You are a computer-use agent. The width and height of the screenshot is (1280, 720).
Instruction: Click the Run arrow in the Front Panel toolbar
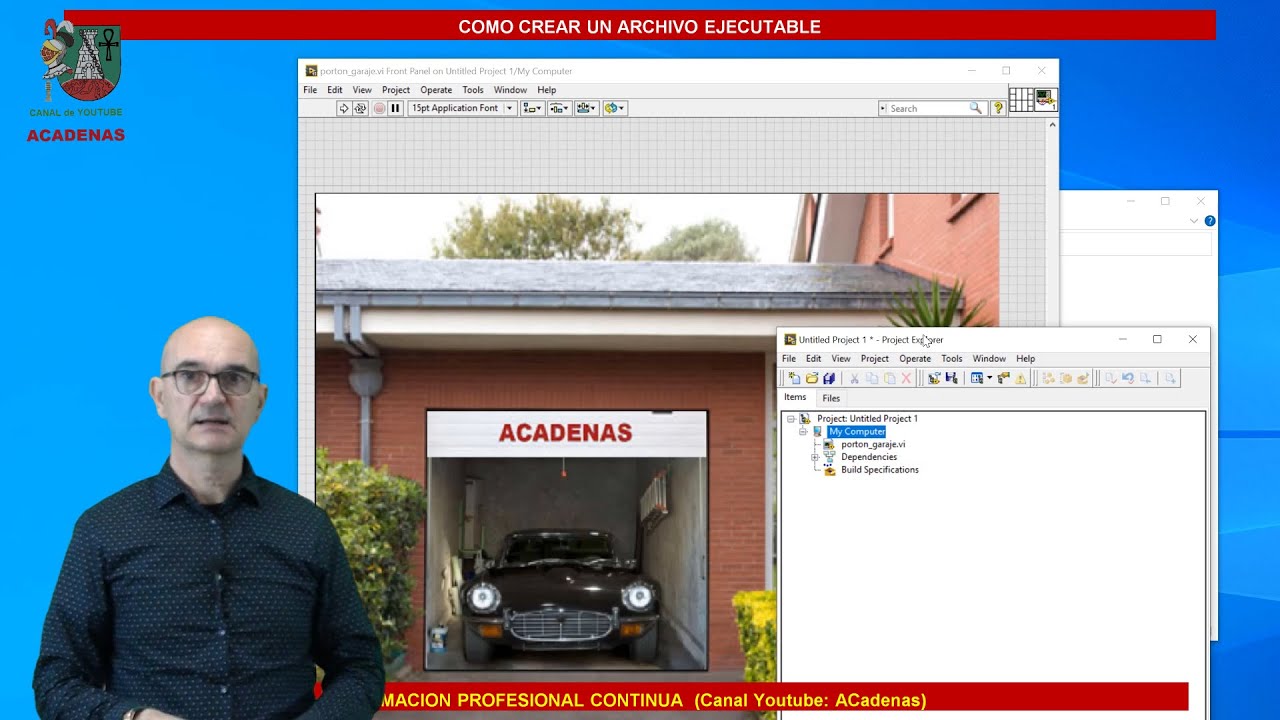pos(343,108)
